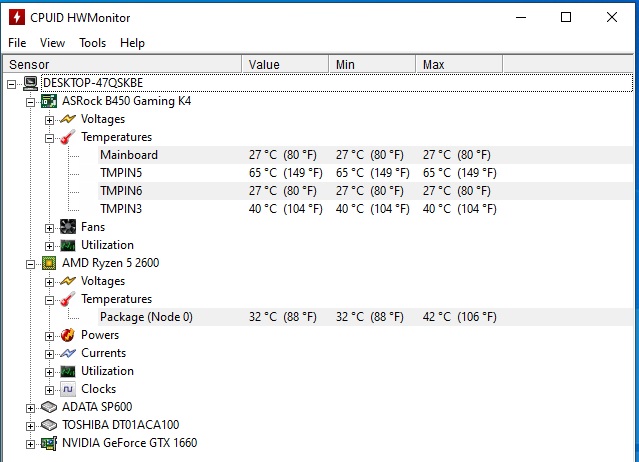
Task: Click the Currents wave icon
Action: click(68, 353)
